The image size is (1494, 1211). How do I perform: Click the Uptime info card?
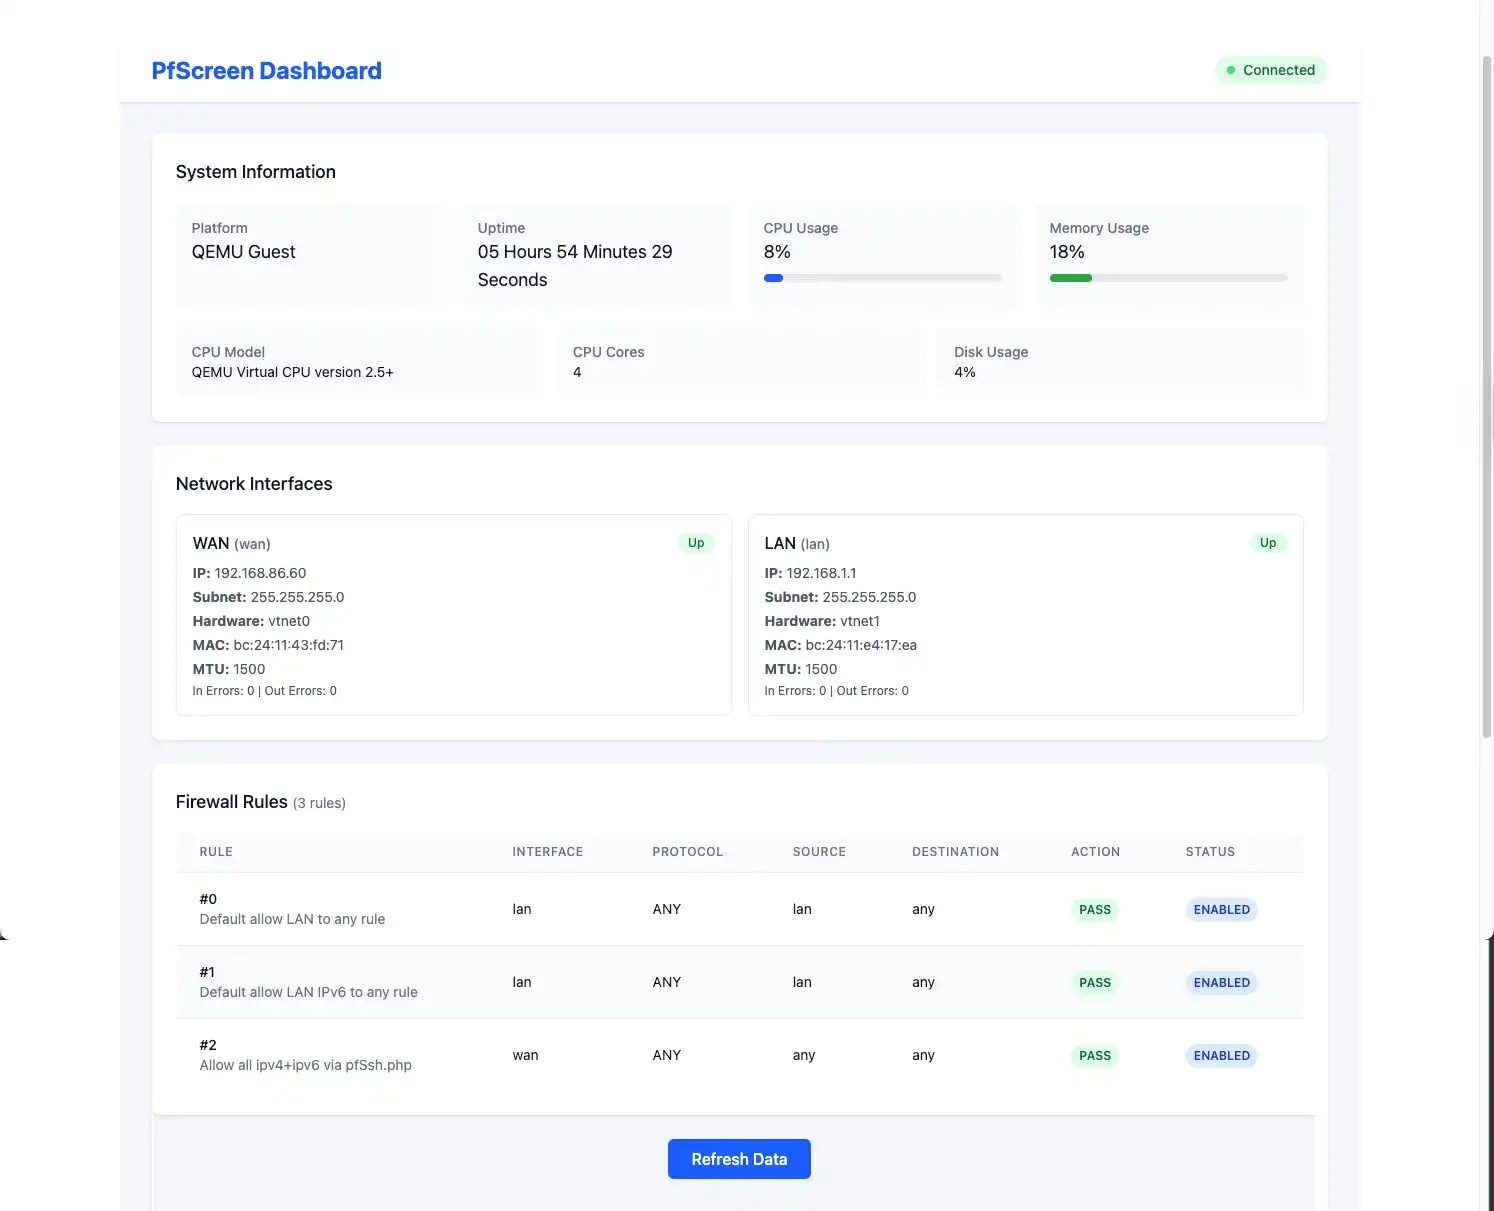point(597,255)
